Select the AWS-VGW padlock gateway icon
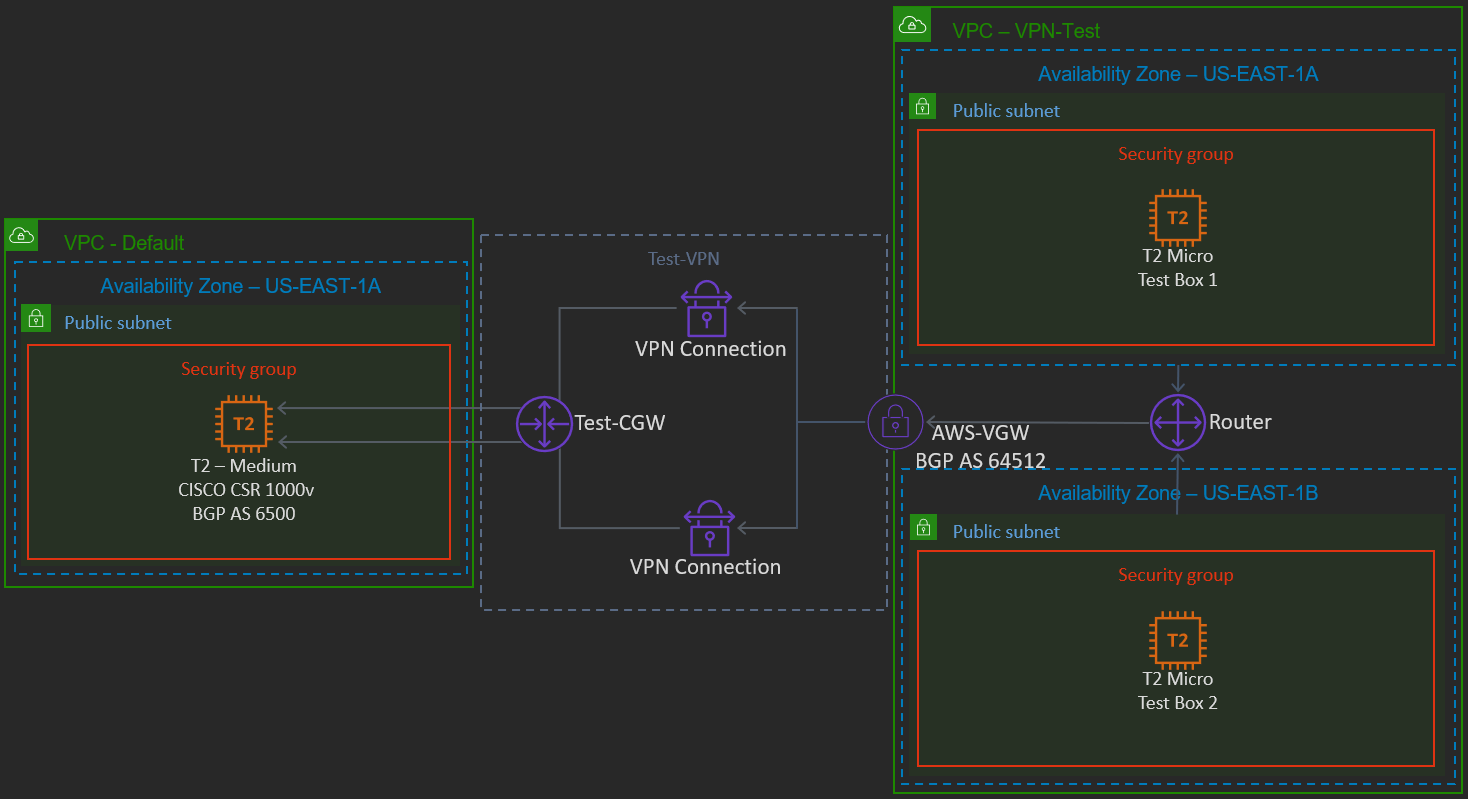Screen dimensions: 1468x799 [x=894, y=423]
